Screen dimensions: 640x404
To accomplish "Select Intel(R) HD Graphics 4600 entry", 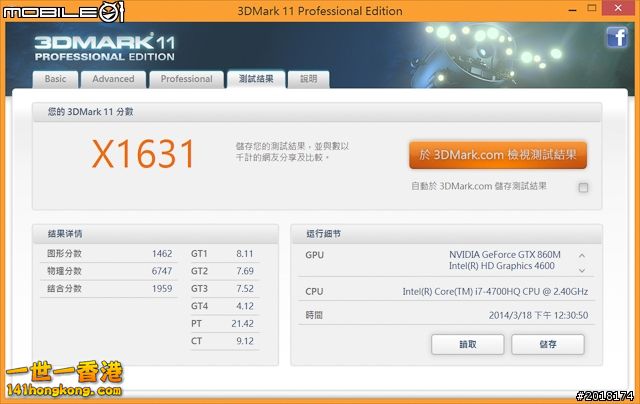I will (502, 266).
